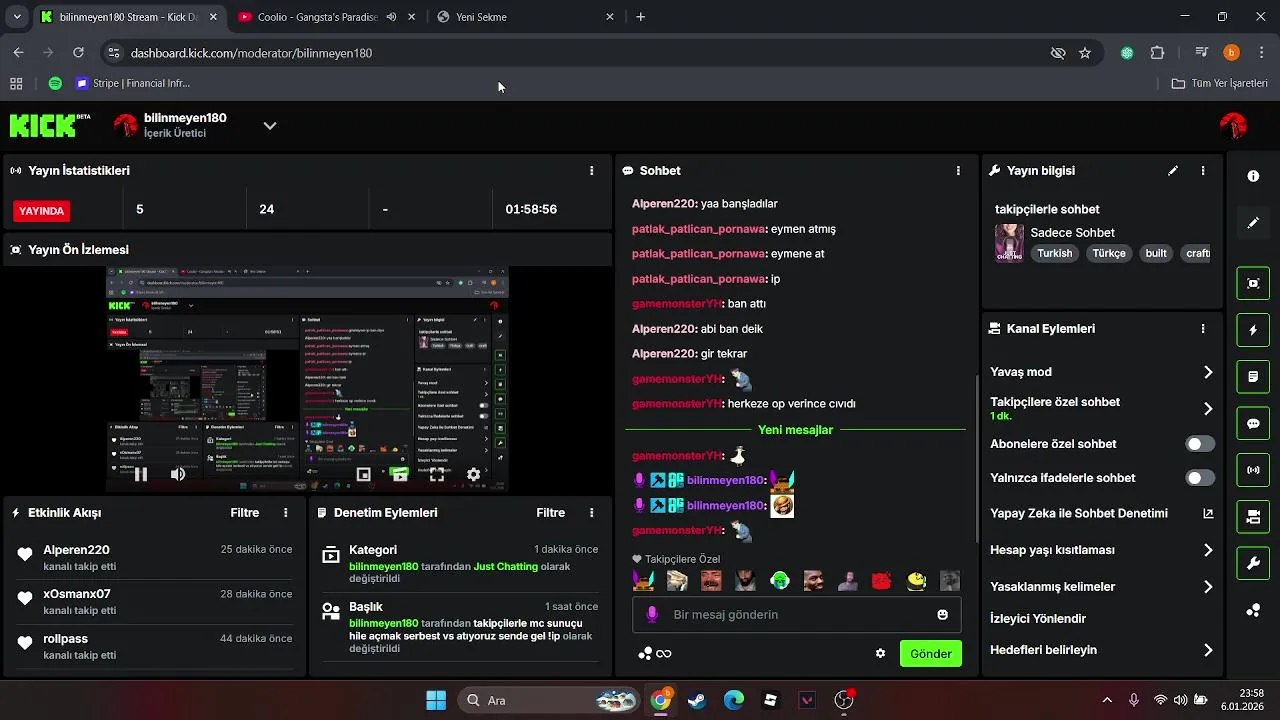Click the built tag chip
Image resolution: width=1280 pixels, height=720 pixels.
click(1156, 254)
